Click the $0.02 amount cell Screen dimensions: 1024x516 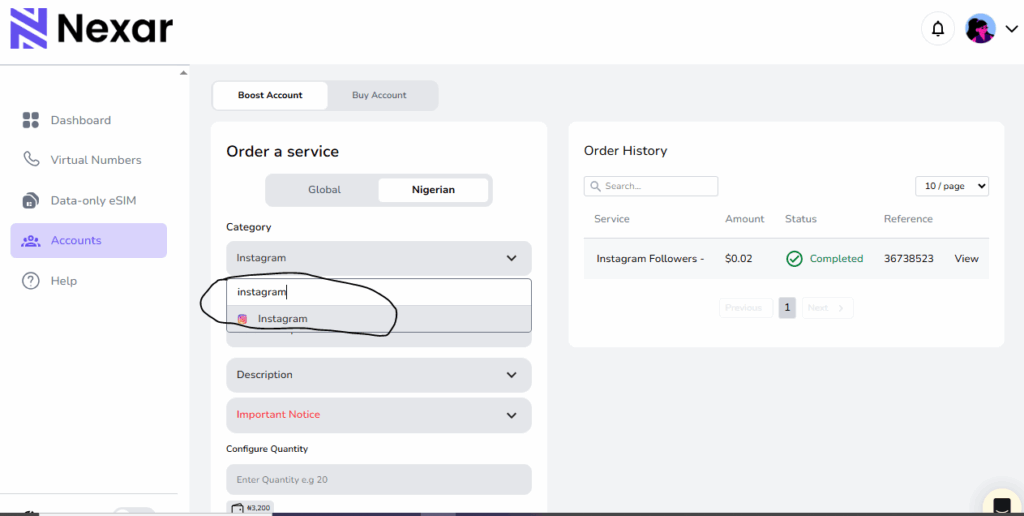click(x=739, y=259)
